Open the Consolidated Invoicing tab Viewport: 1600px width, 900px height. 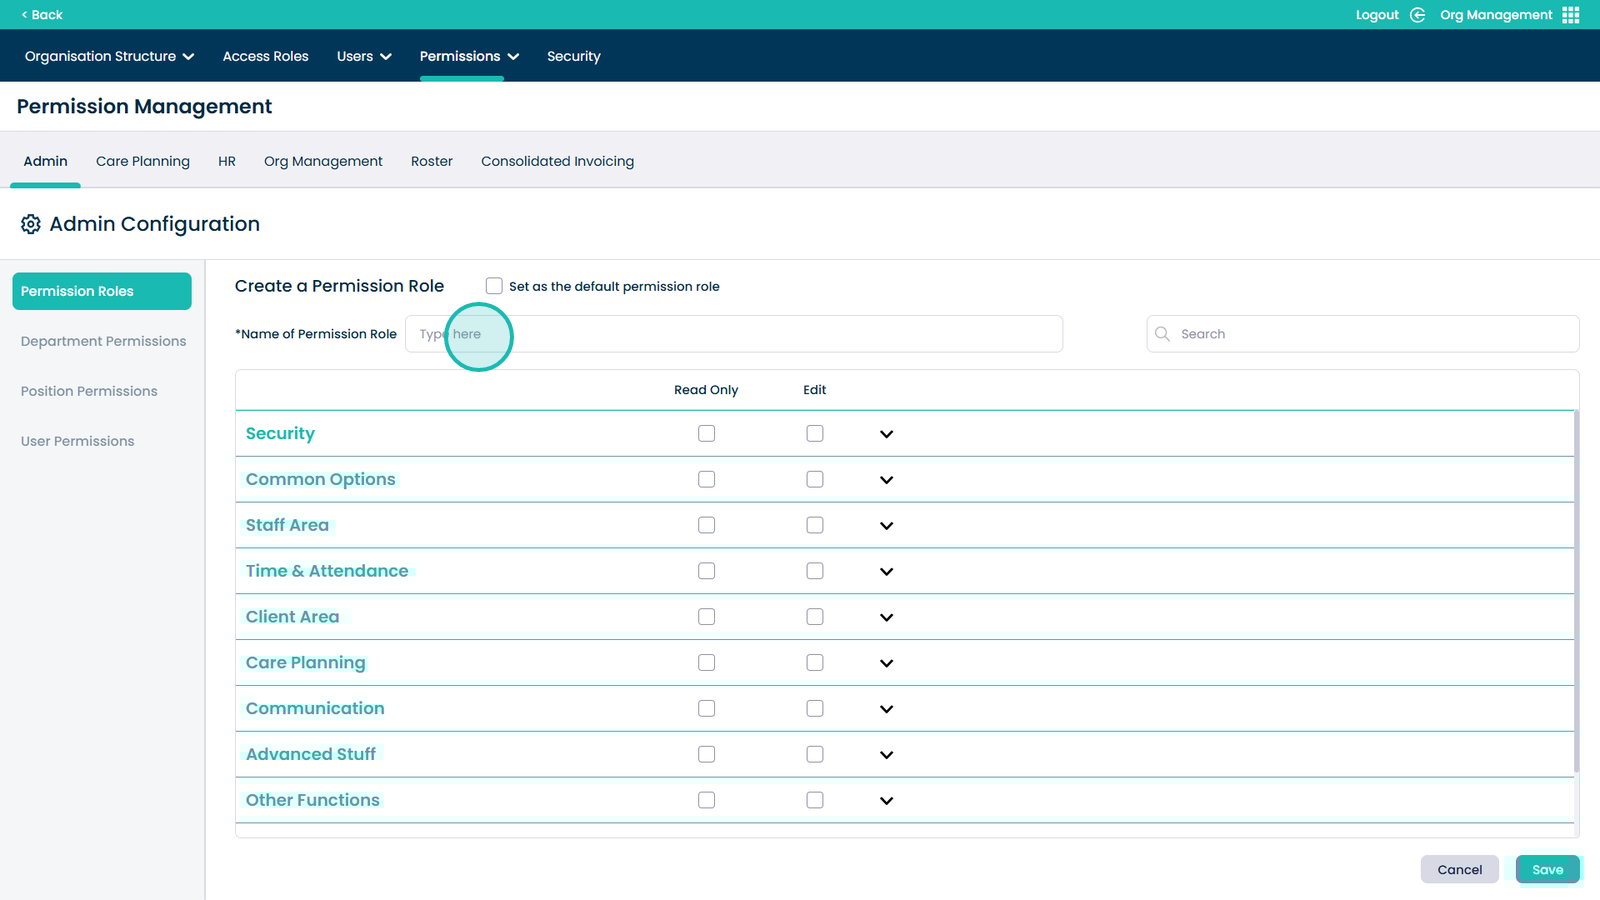(557, 161)
